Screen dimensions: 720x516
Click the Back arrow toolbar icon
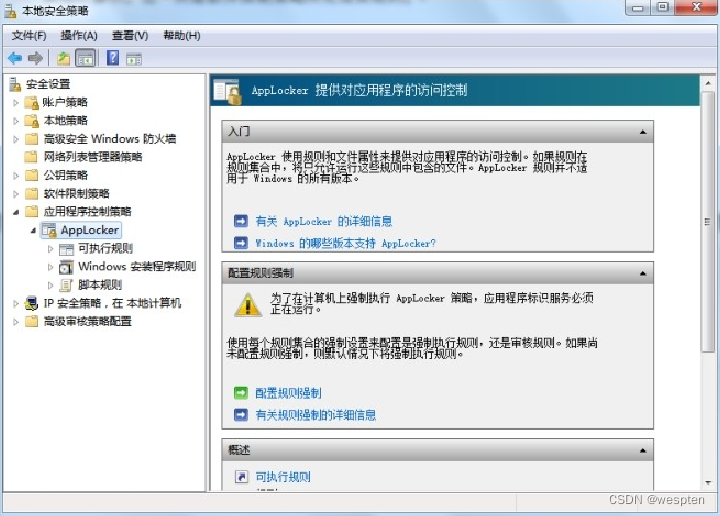point(15,58)
